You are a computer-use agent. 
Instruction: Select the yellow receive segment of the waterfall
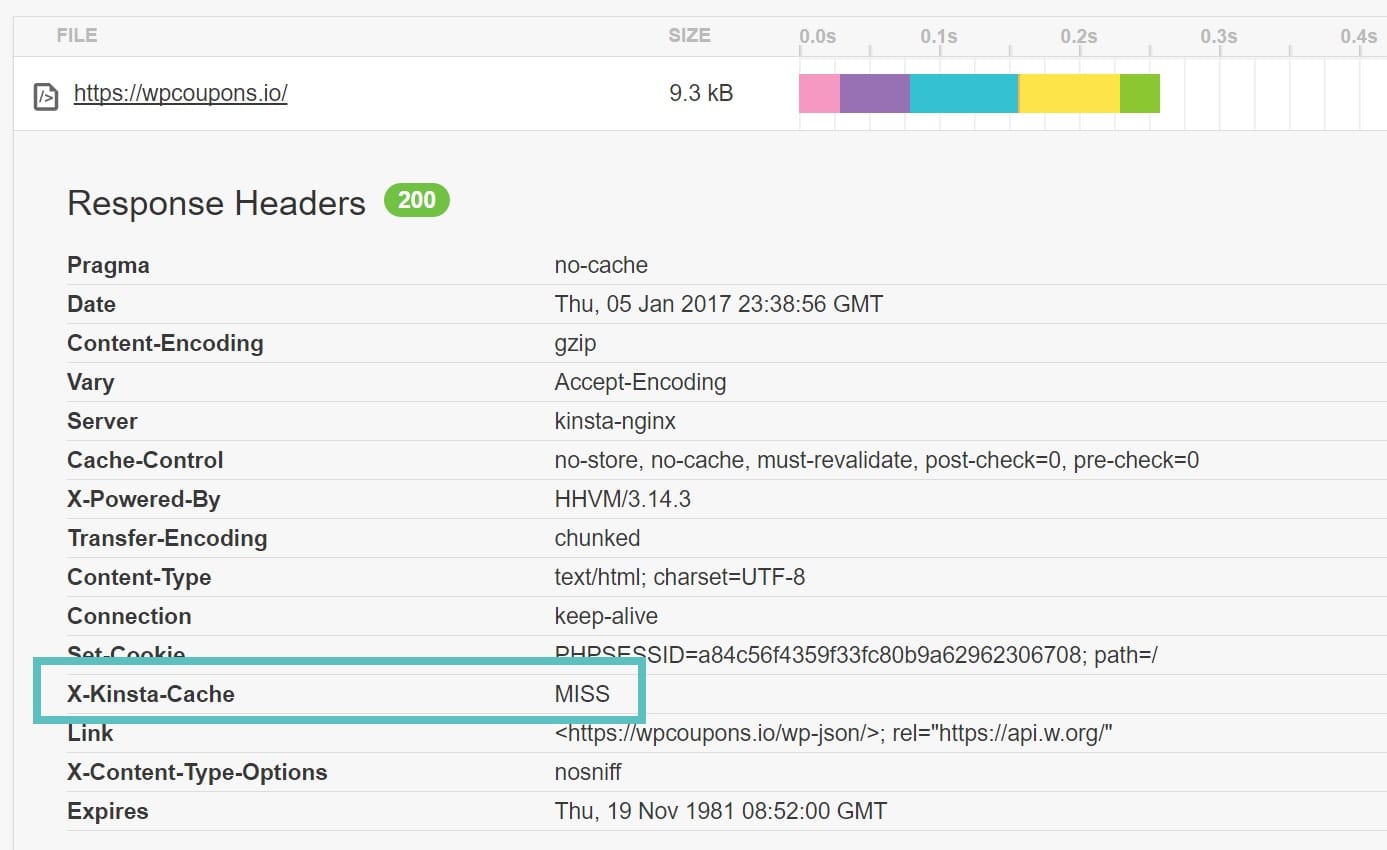click(x=1067, y=92)
